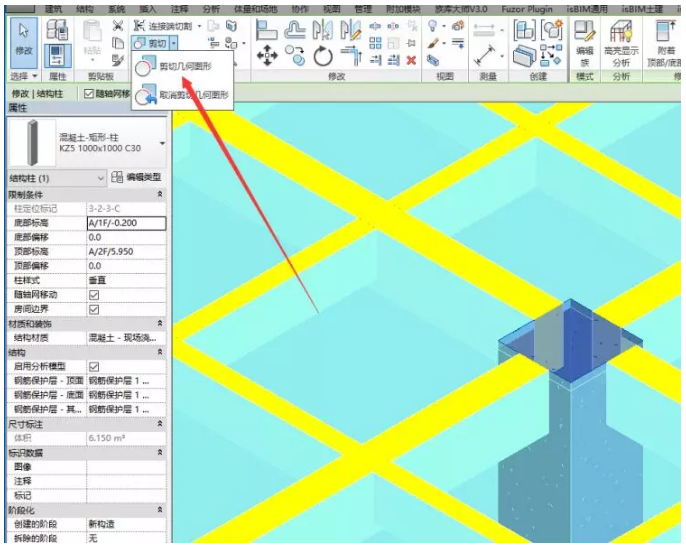Select the Split Element tool
Screen dimensions: 686x547
click(x=375, y=27)
